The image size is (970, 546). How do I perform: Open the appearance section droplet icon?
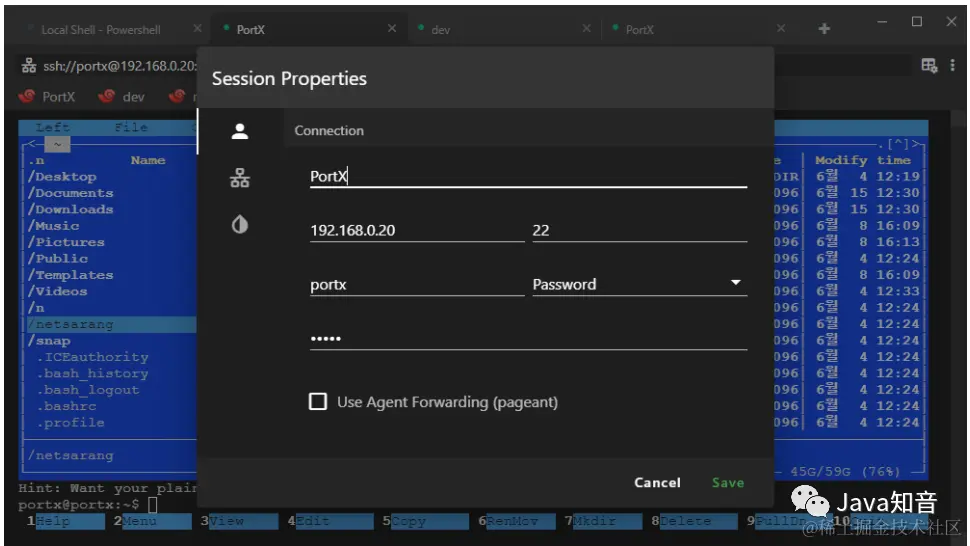[240, 224]
